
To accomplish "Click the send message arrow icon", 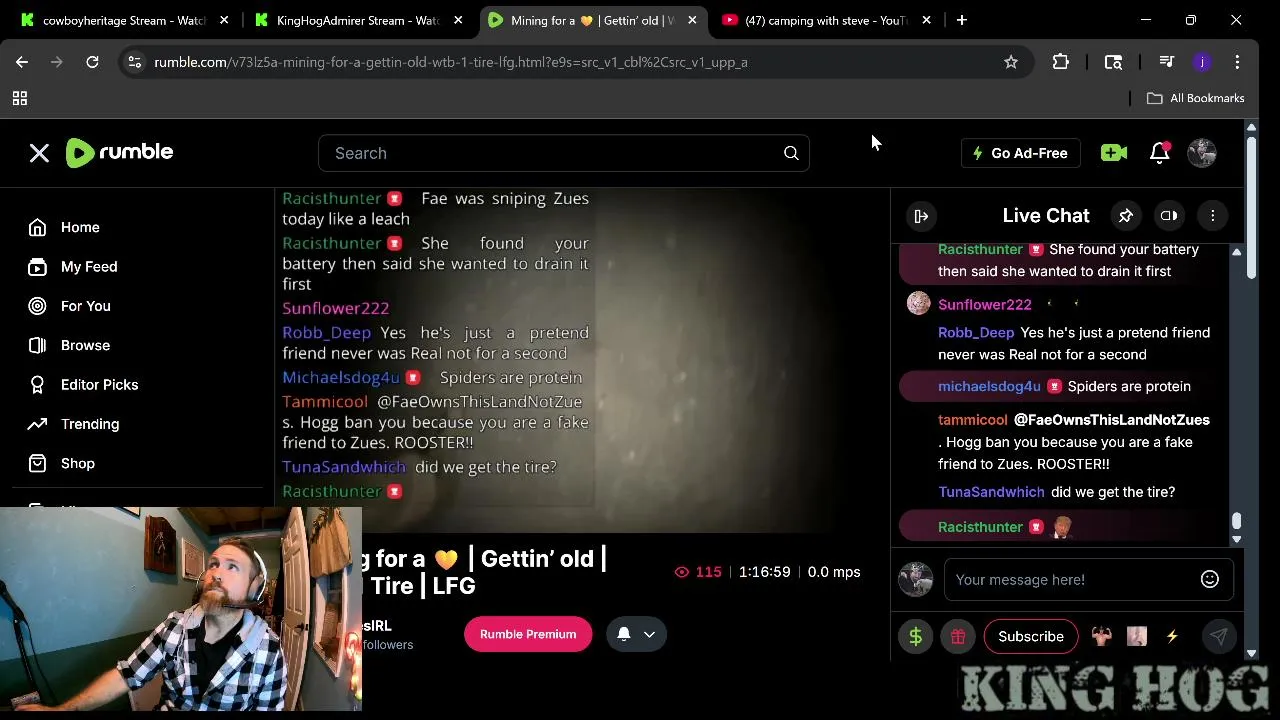I will point(1218,636).
